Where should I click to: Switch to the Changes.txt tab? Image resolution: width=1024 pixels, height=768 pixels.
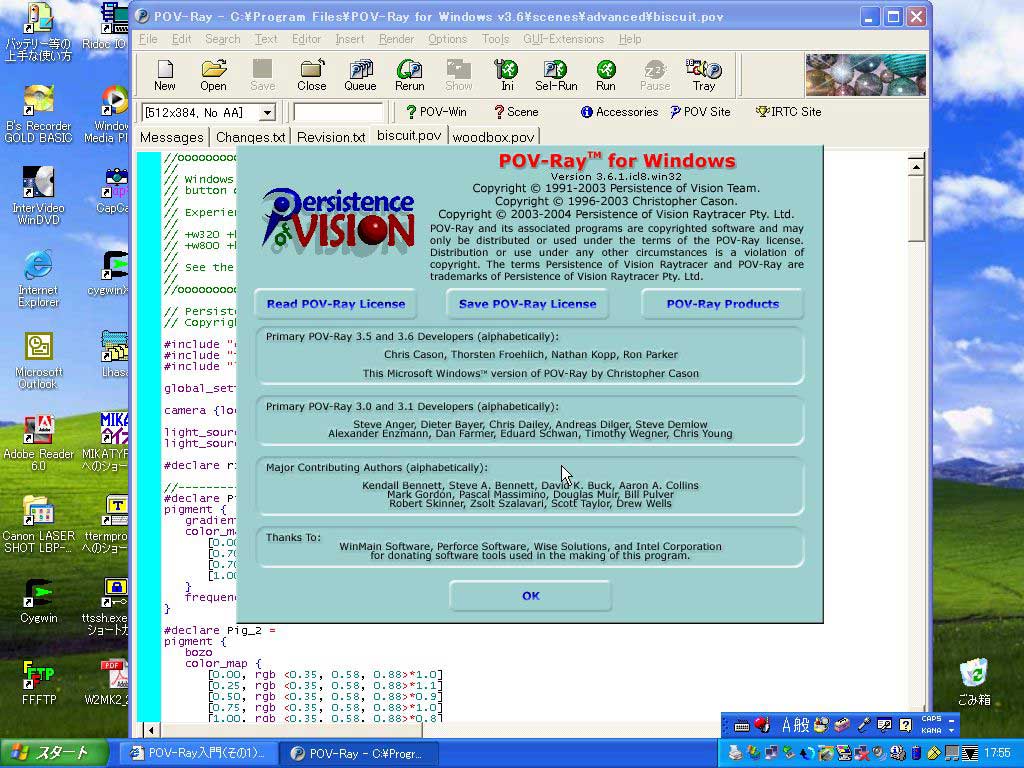pyautogui.click(x=251, y=137)
